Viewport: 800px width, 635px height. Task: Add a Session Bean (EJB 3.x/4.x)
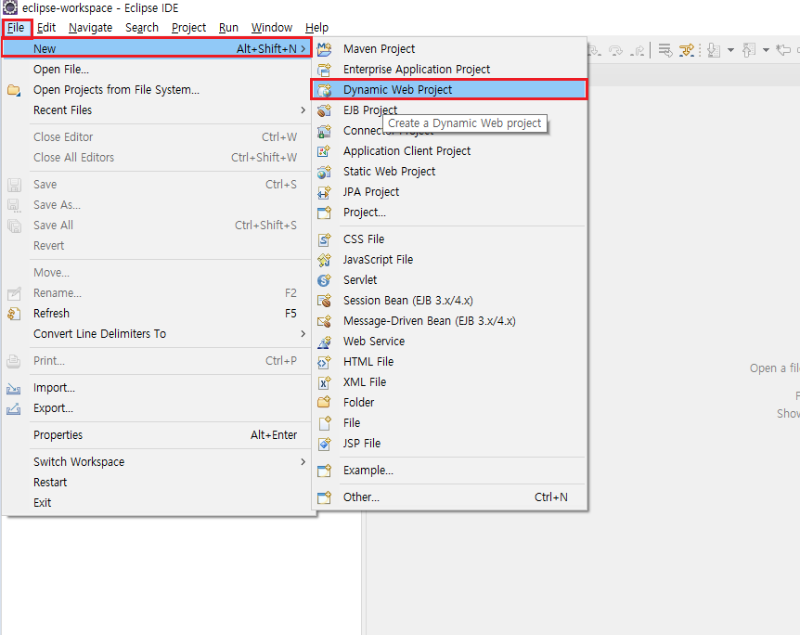(449, 300)
